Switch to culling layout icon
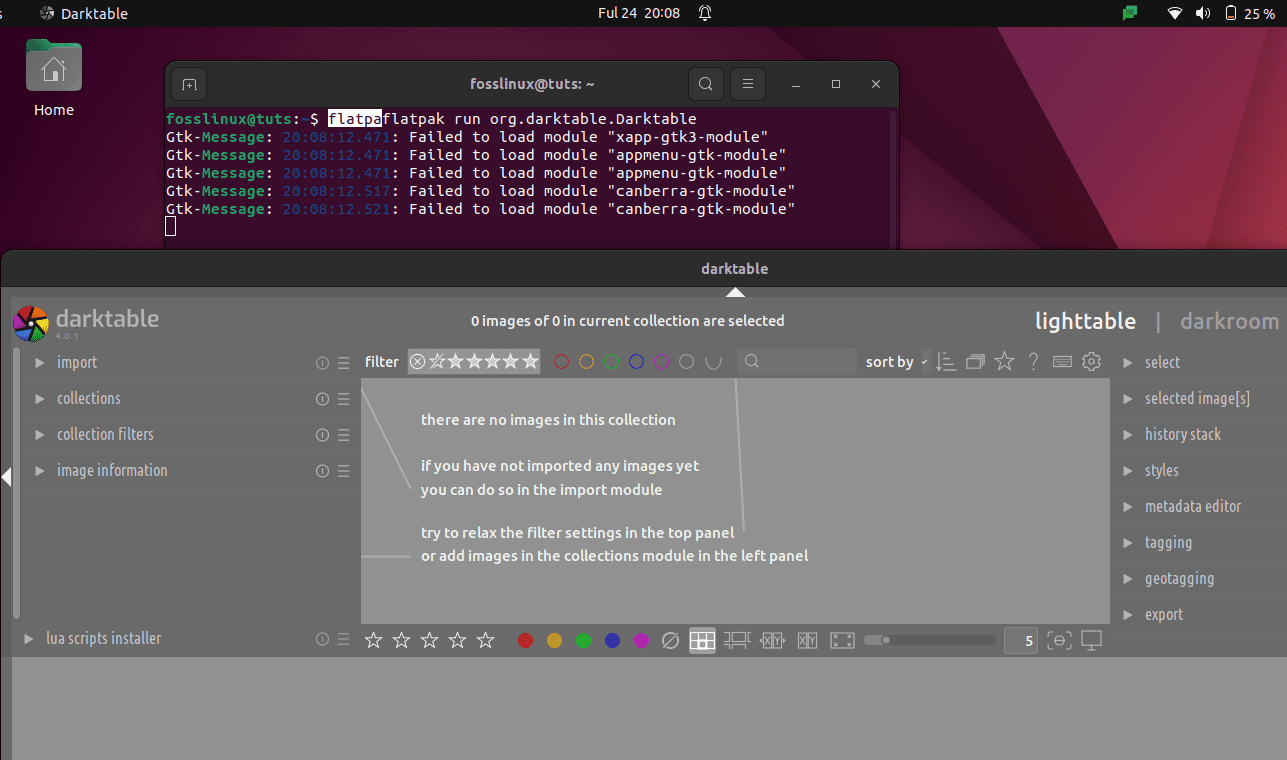 (x=772, y=639)
